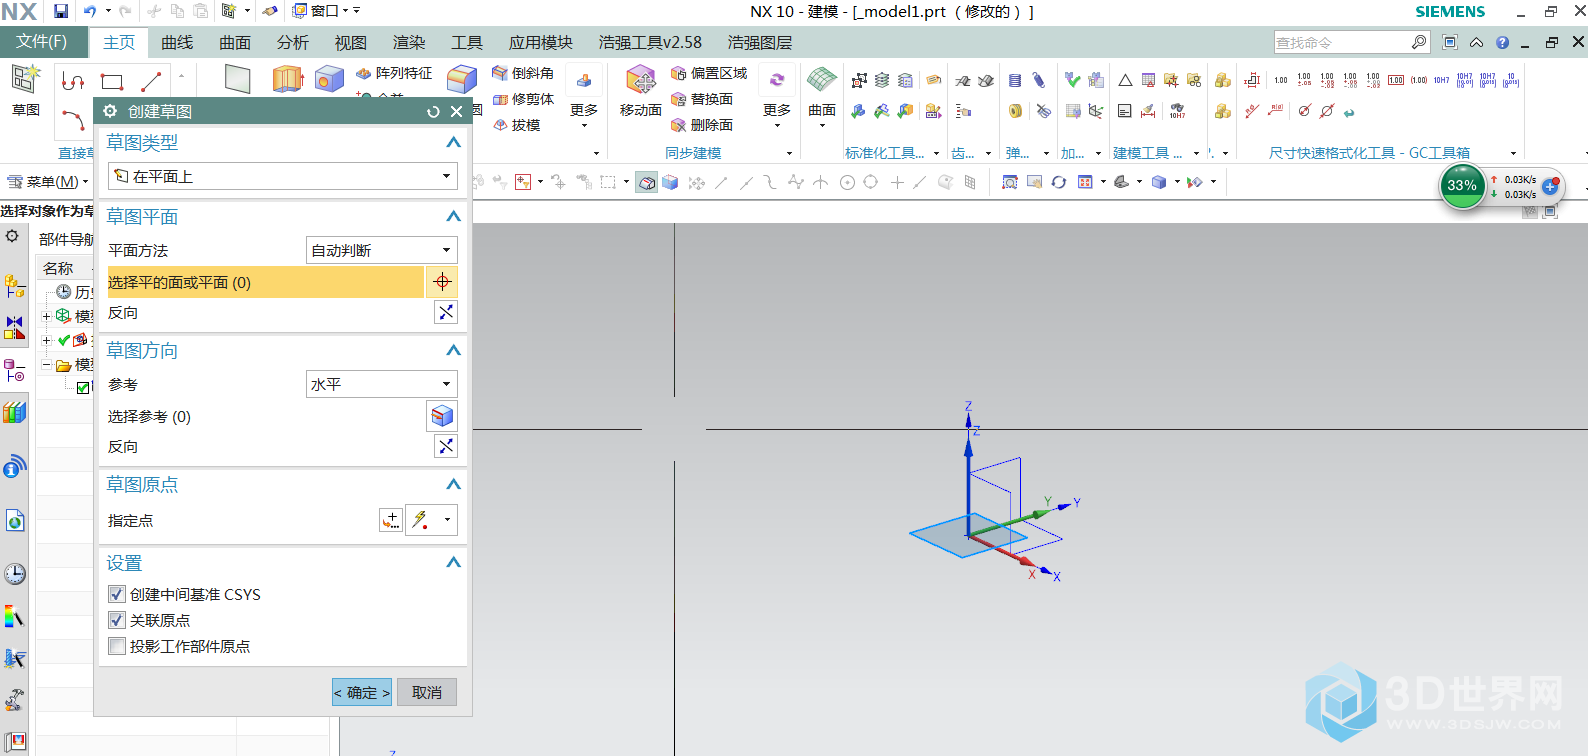
Task: Click the search magnifier icon
Action: 1419,42
